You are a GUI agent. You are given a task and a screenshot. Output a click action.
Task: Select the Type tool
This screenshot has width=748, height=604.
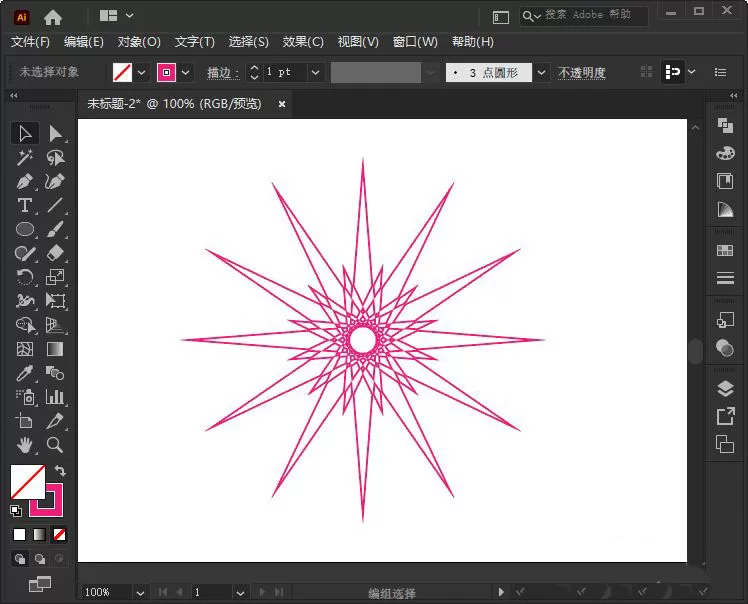pos(24,205)
